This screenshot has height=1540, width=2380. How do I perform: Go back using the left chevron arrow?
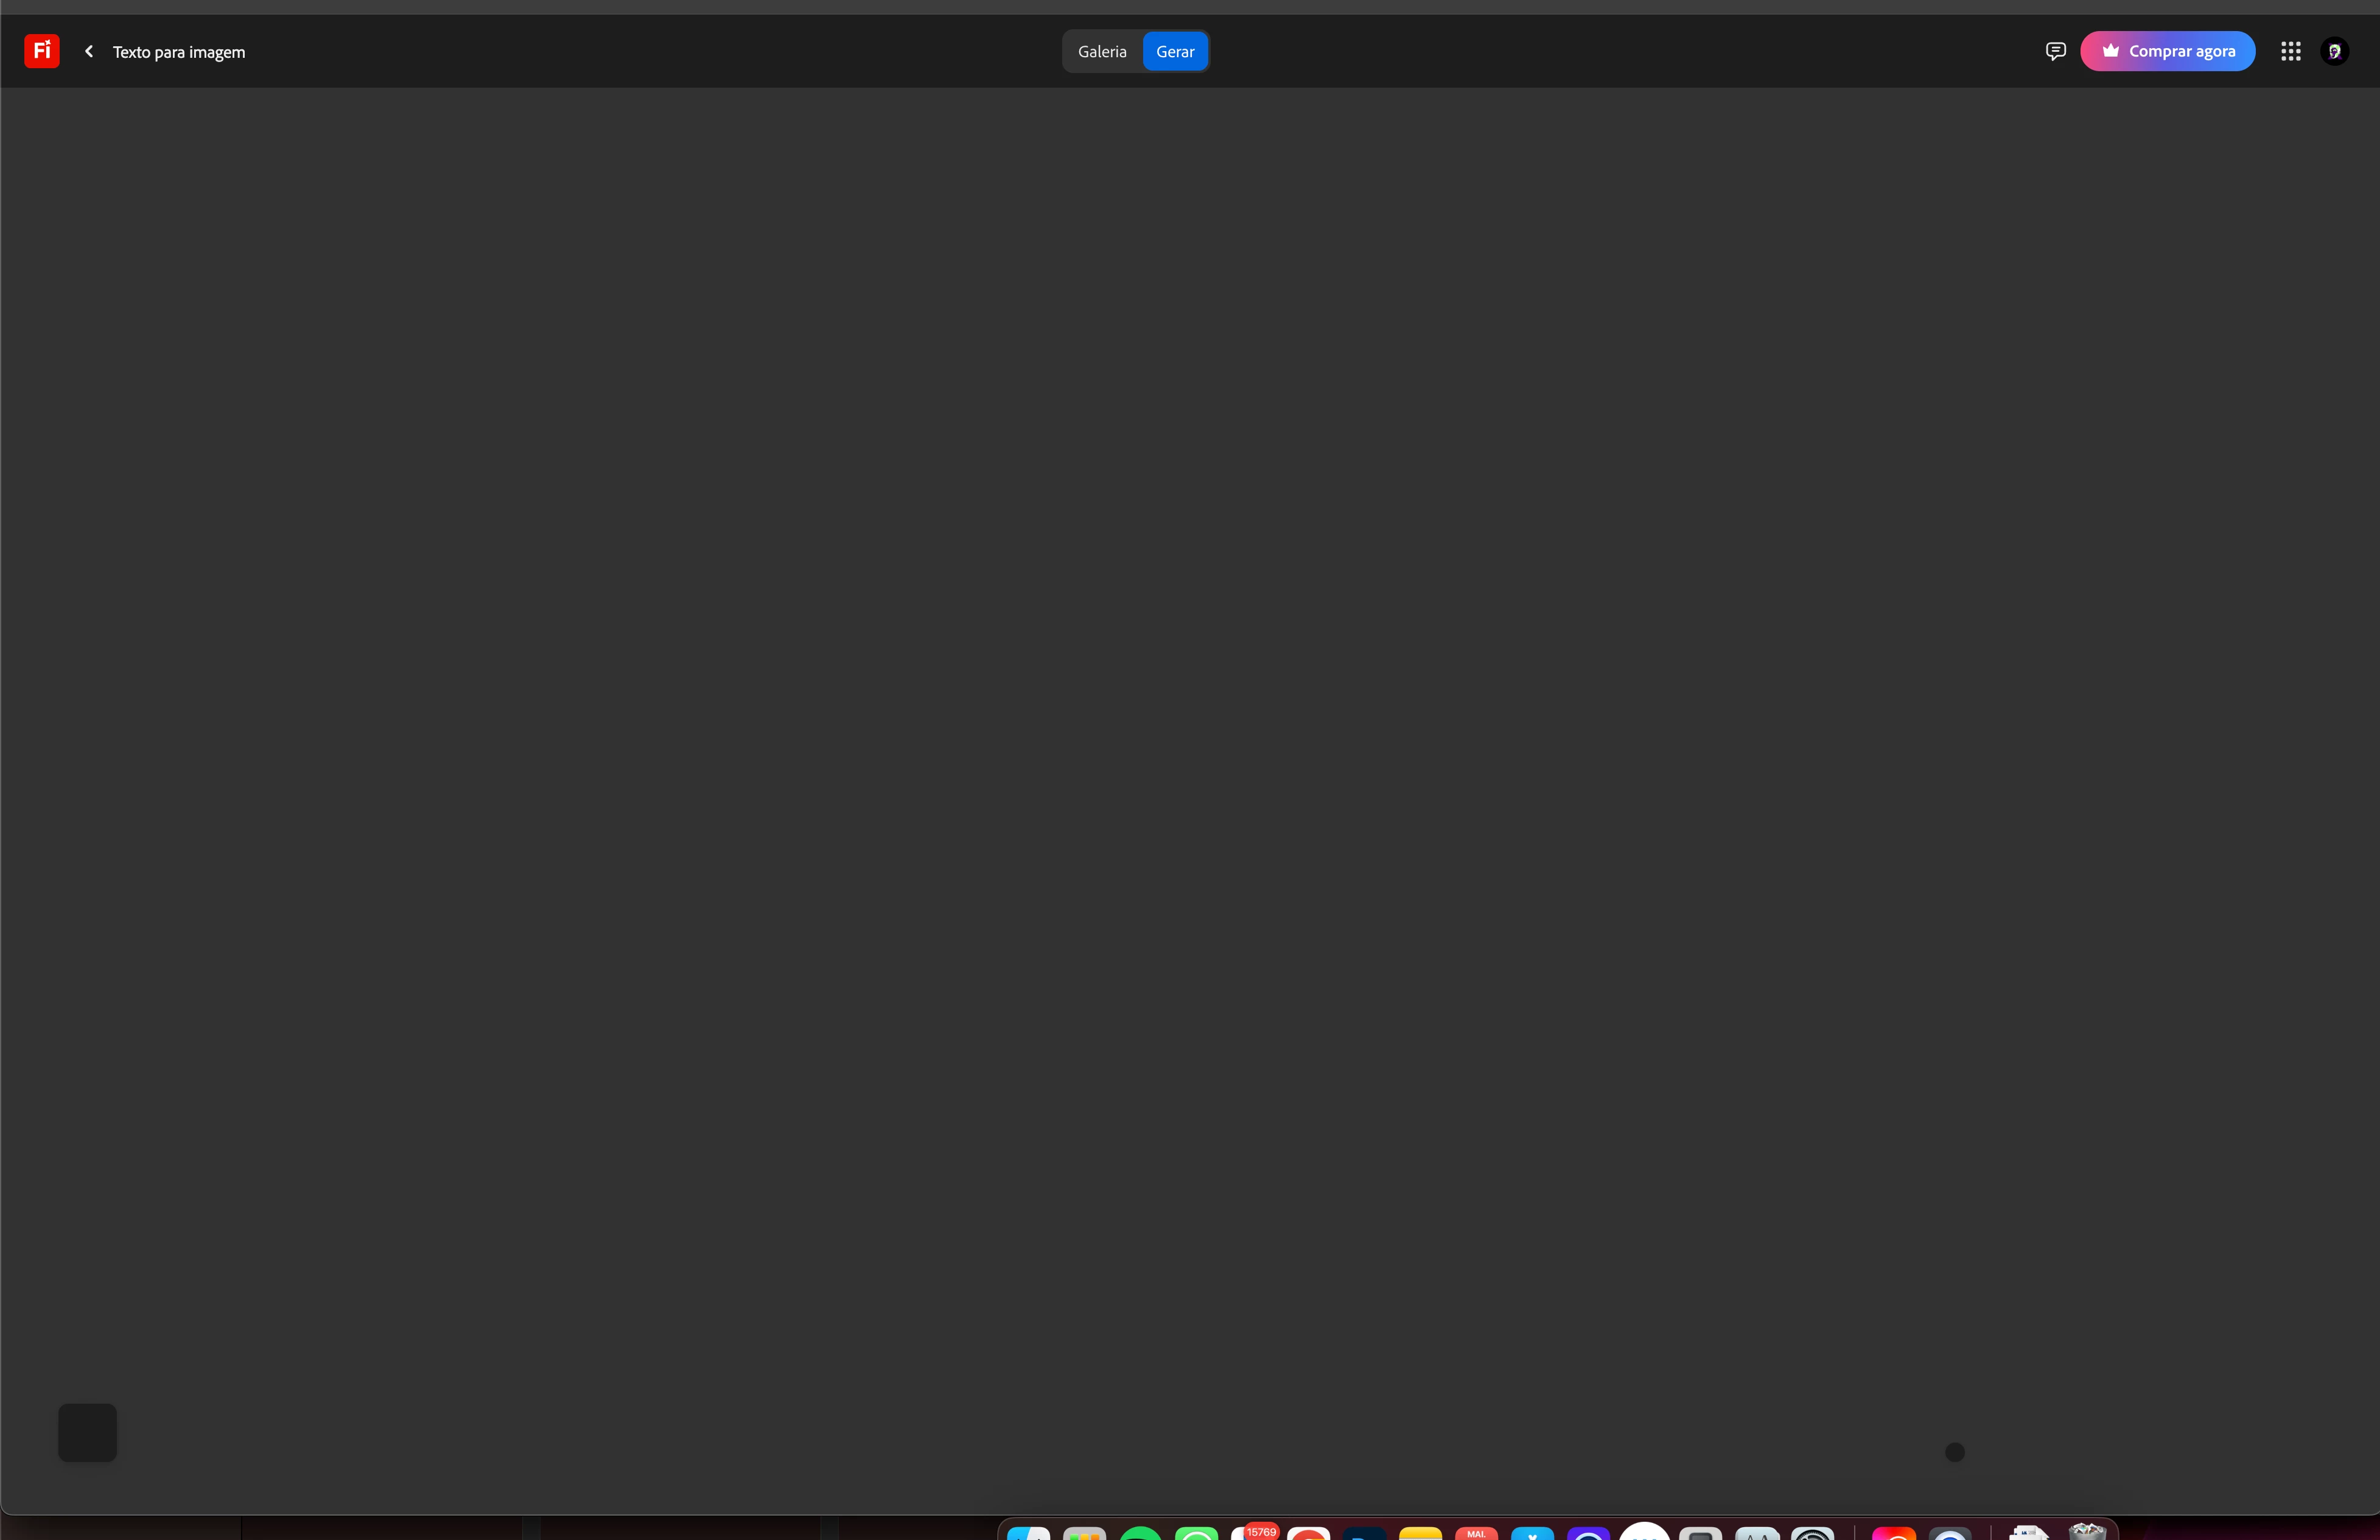pos(89,51)
